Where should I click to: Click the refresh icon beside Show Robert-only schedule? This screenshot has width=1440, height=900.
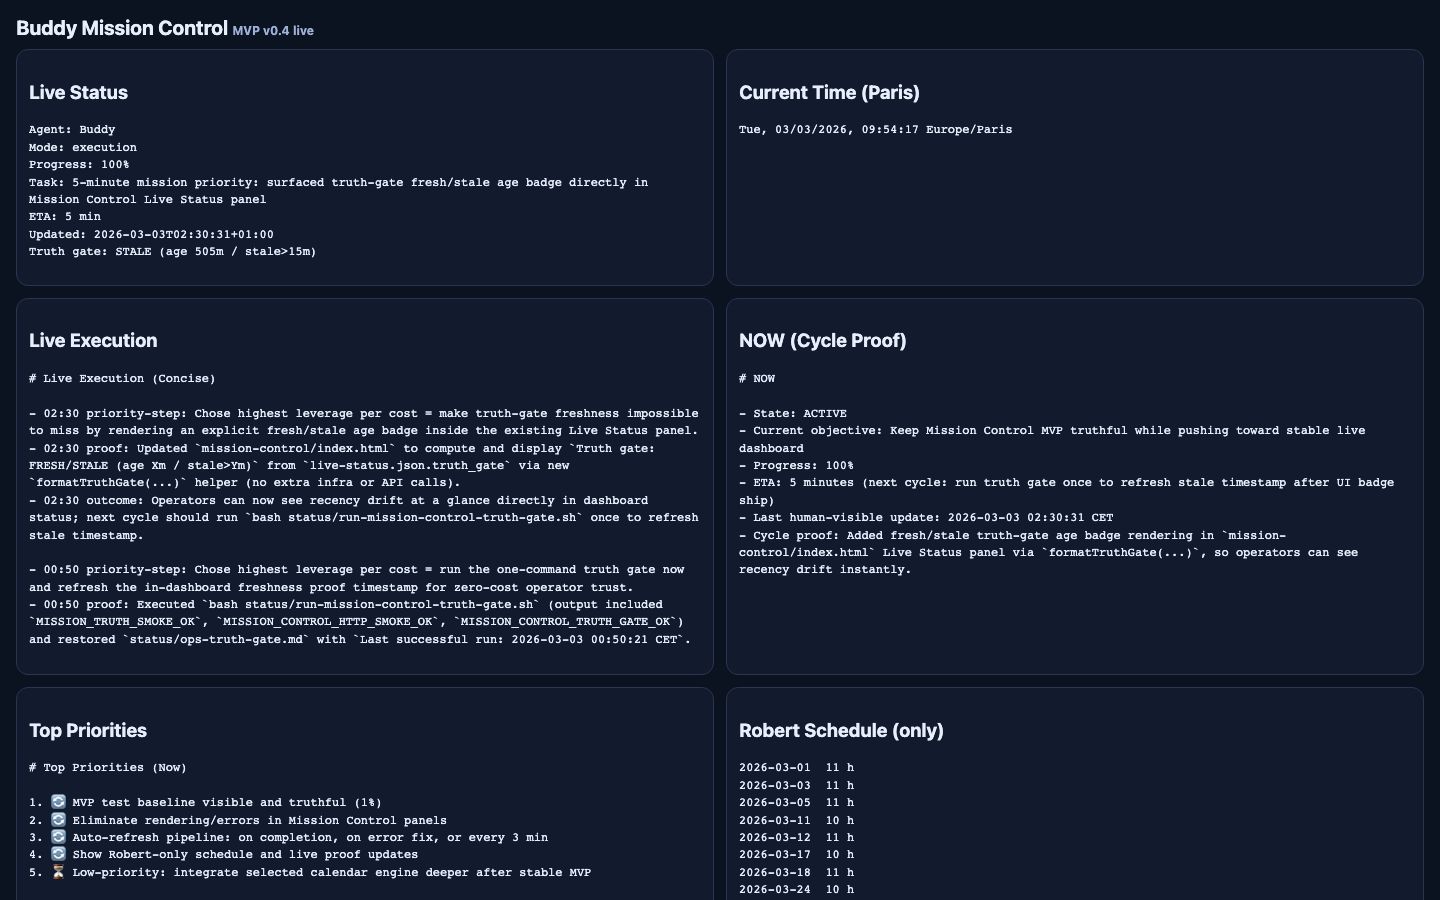(58, 854)
